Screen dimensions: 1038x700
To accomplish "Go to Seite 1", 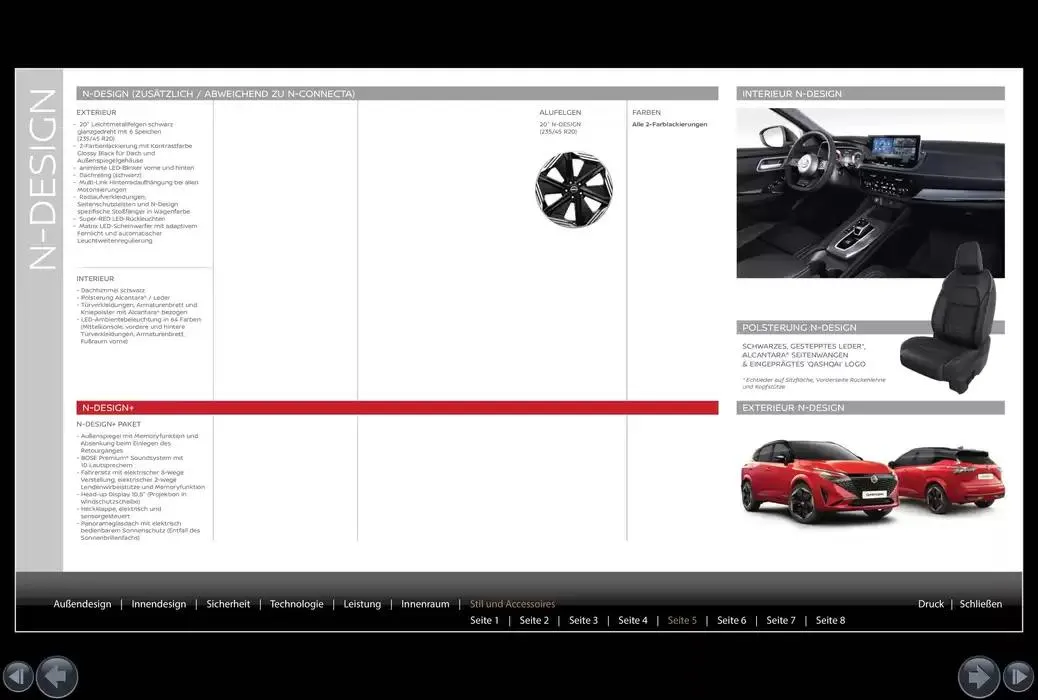I will pos(484,621).
